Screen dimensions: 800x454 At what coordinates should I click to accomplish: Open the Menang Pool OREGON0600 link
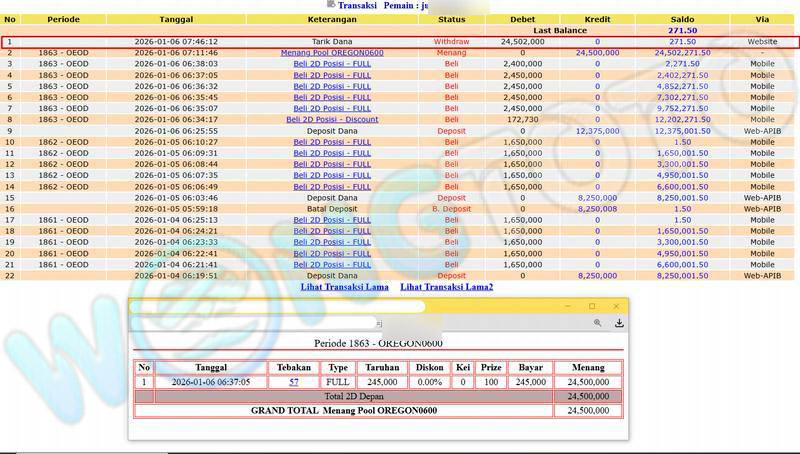point(331,52)
